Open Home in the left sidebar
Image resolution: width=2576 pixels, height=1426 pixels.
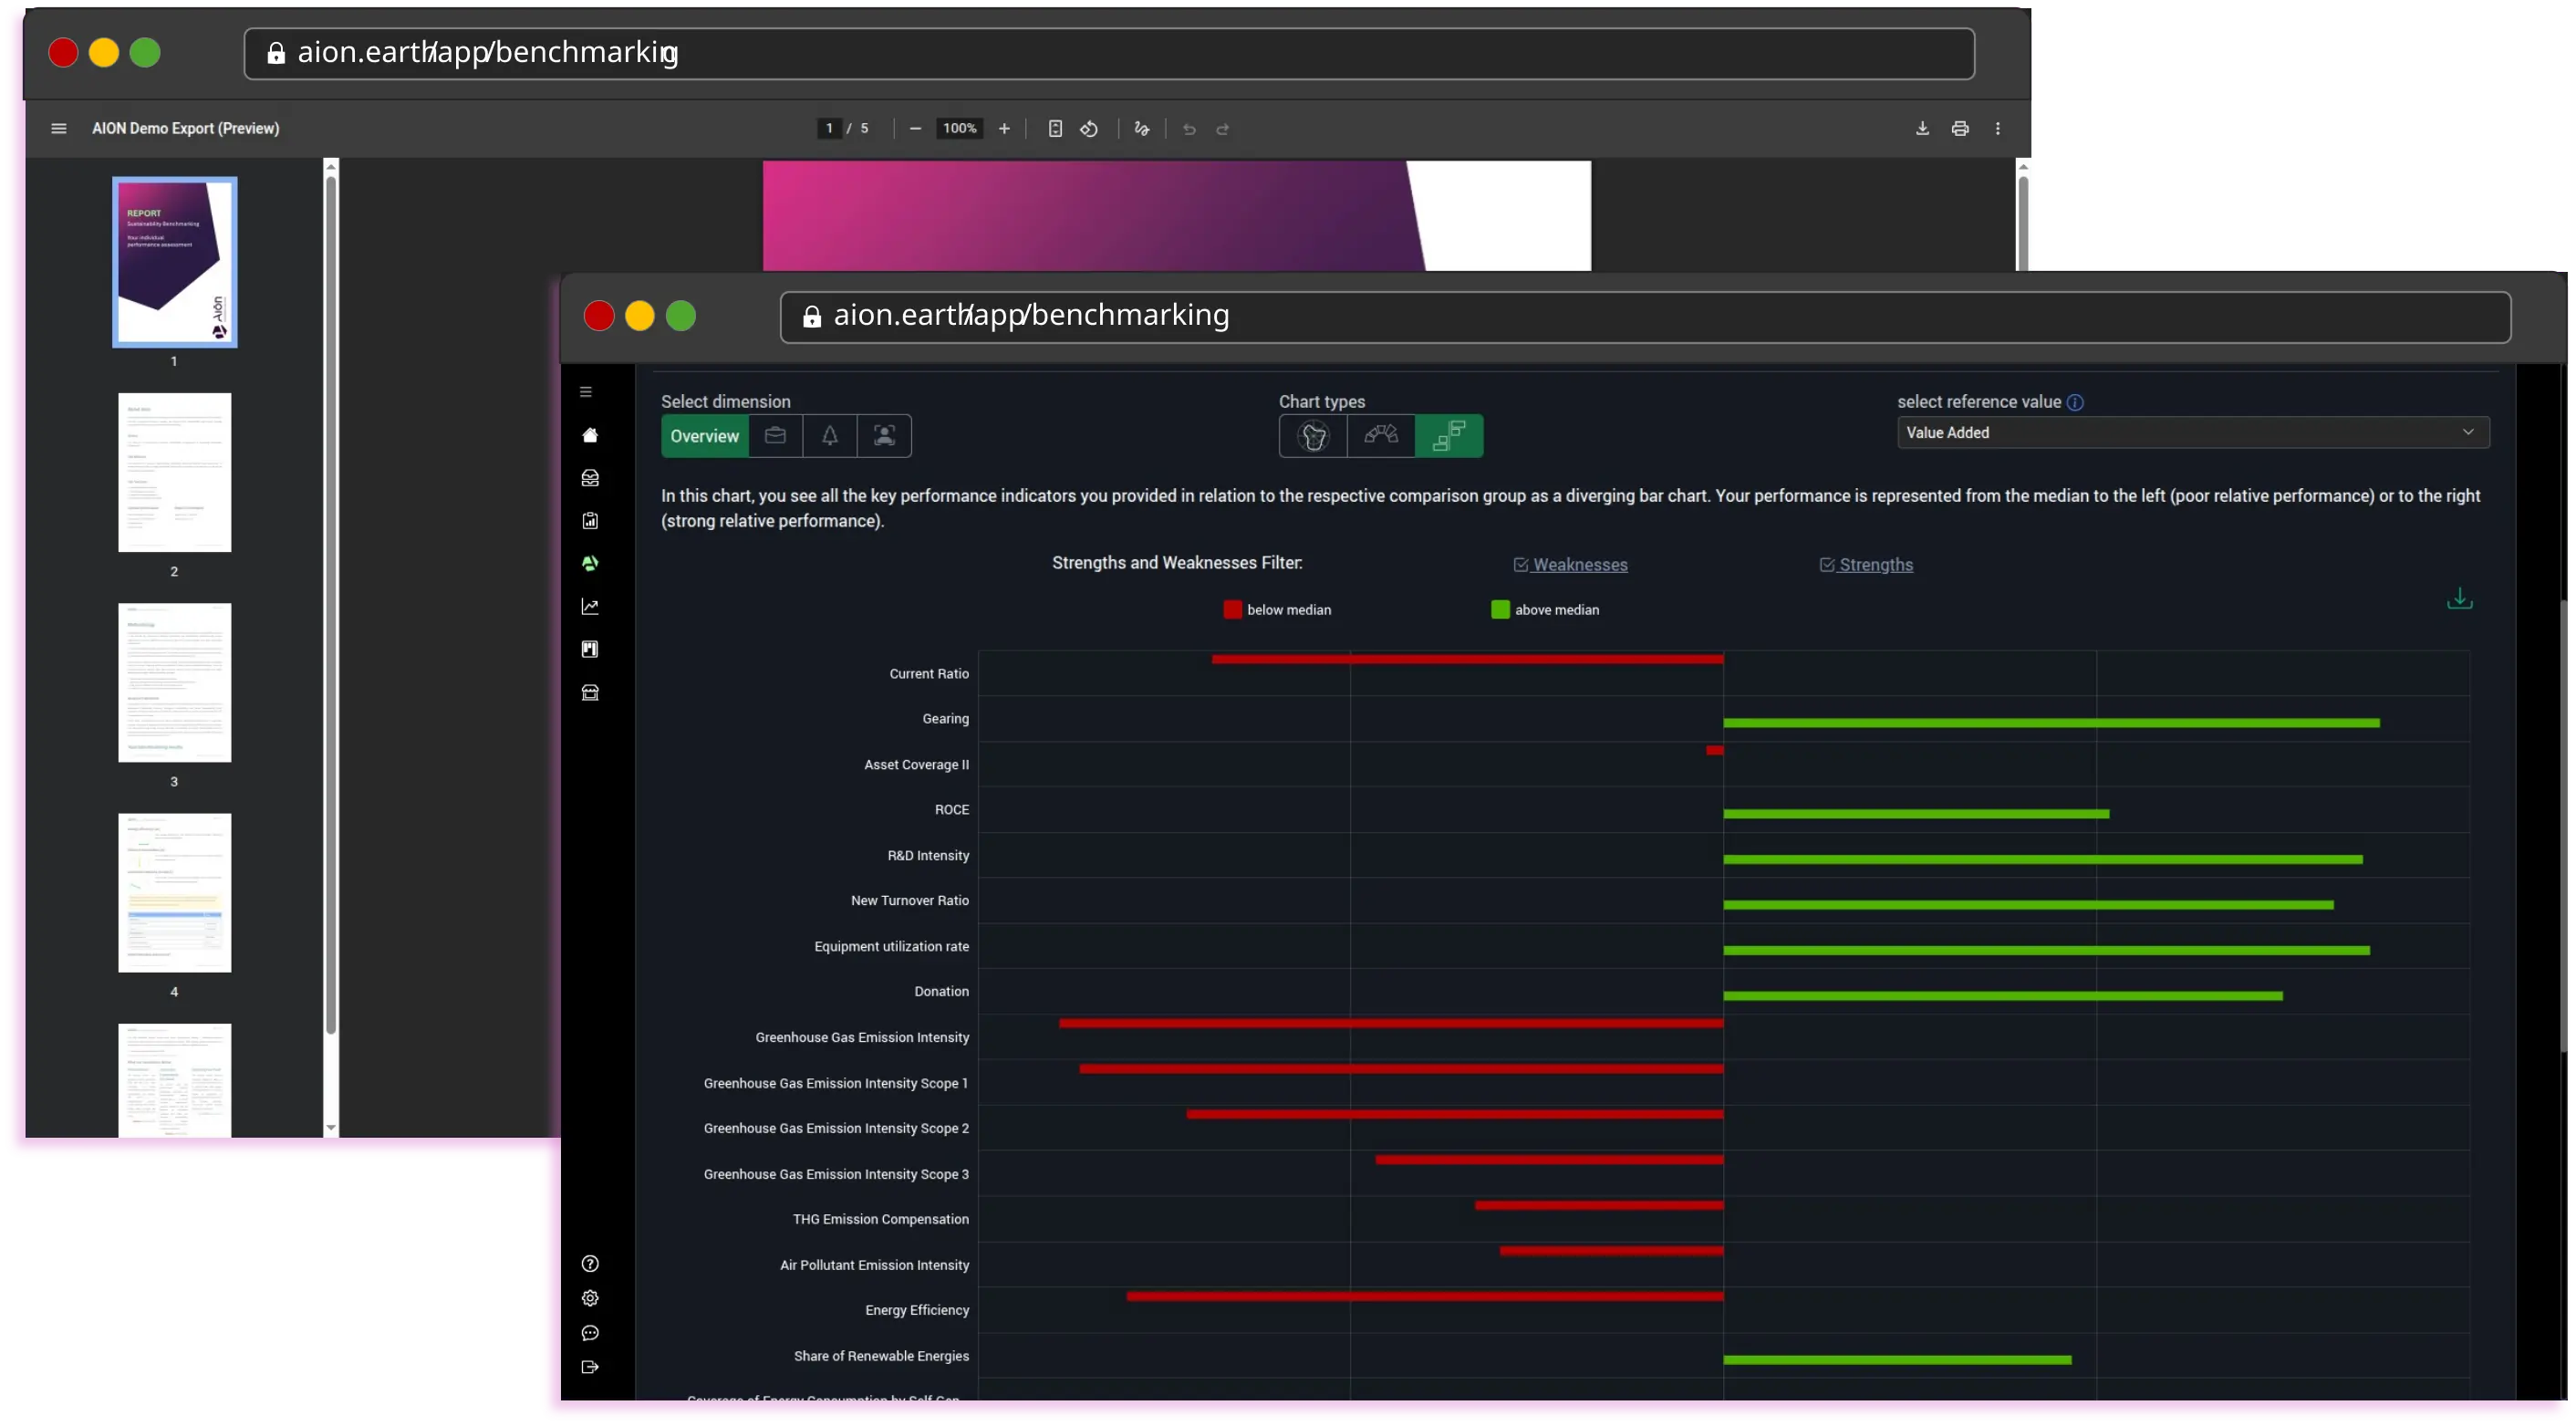pos(590,434)
